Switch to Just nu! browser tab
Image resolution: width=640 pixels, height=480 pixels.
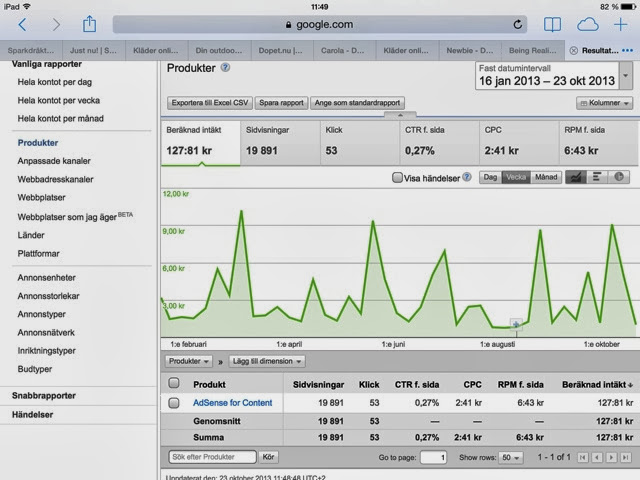point(93,51)
